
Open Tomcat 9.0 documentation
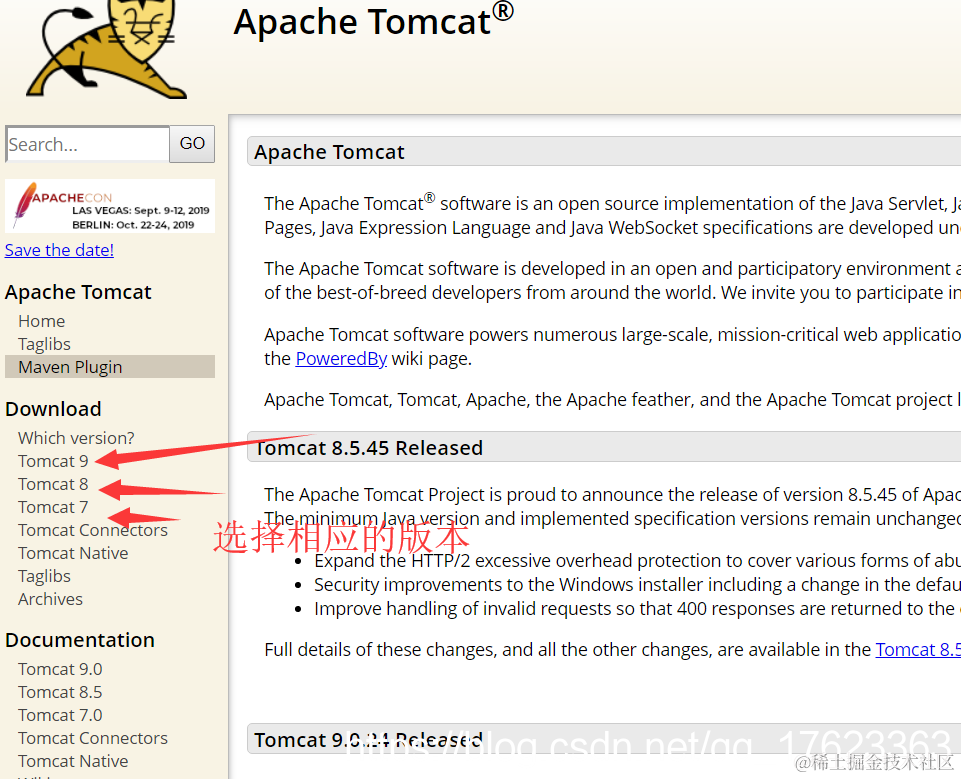coord(60,669)
